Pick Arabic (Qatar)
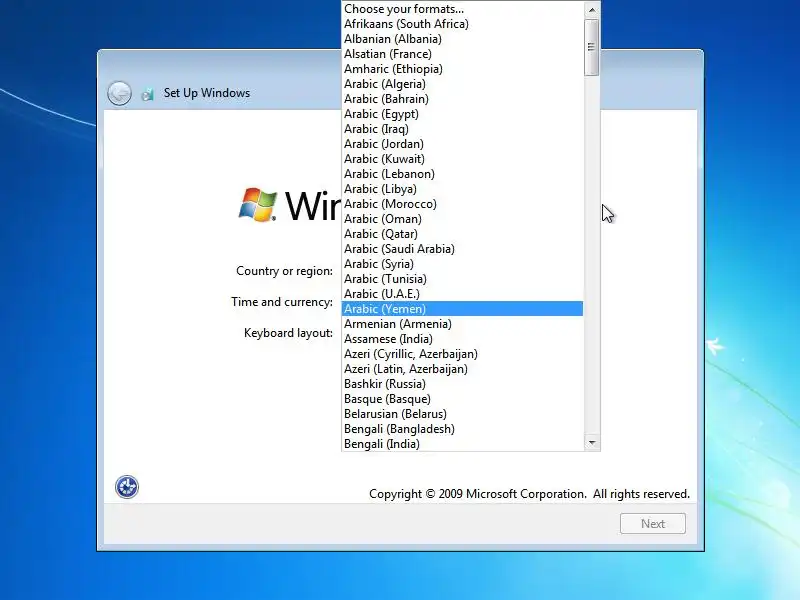This screenshot has width=800, height=600. pos(462,234)
